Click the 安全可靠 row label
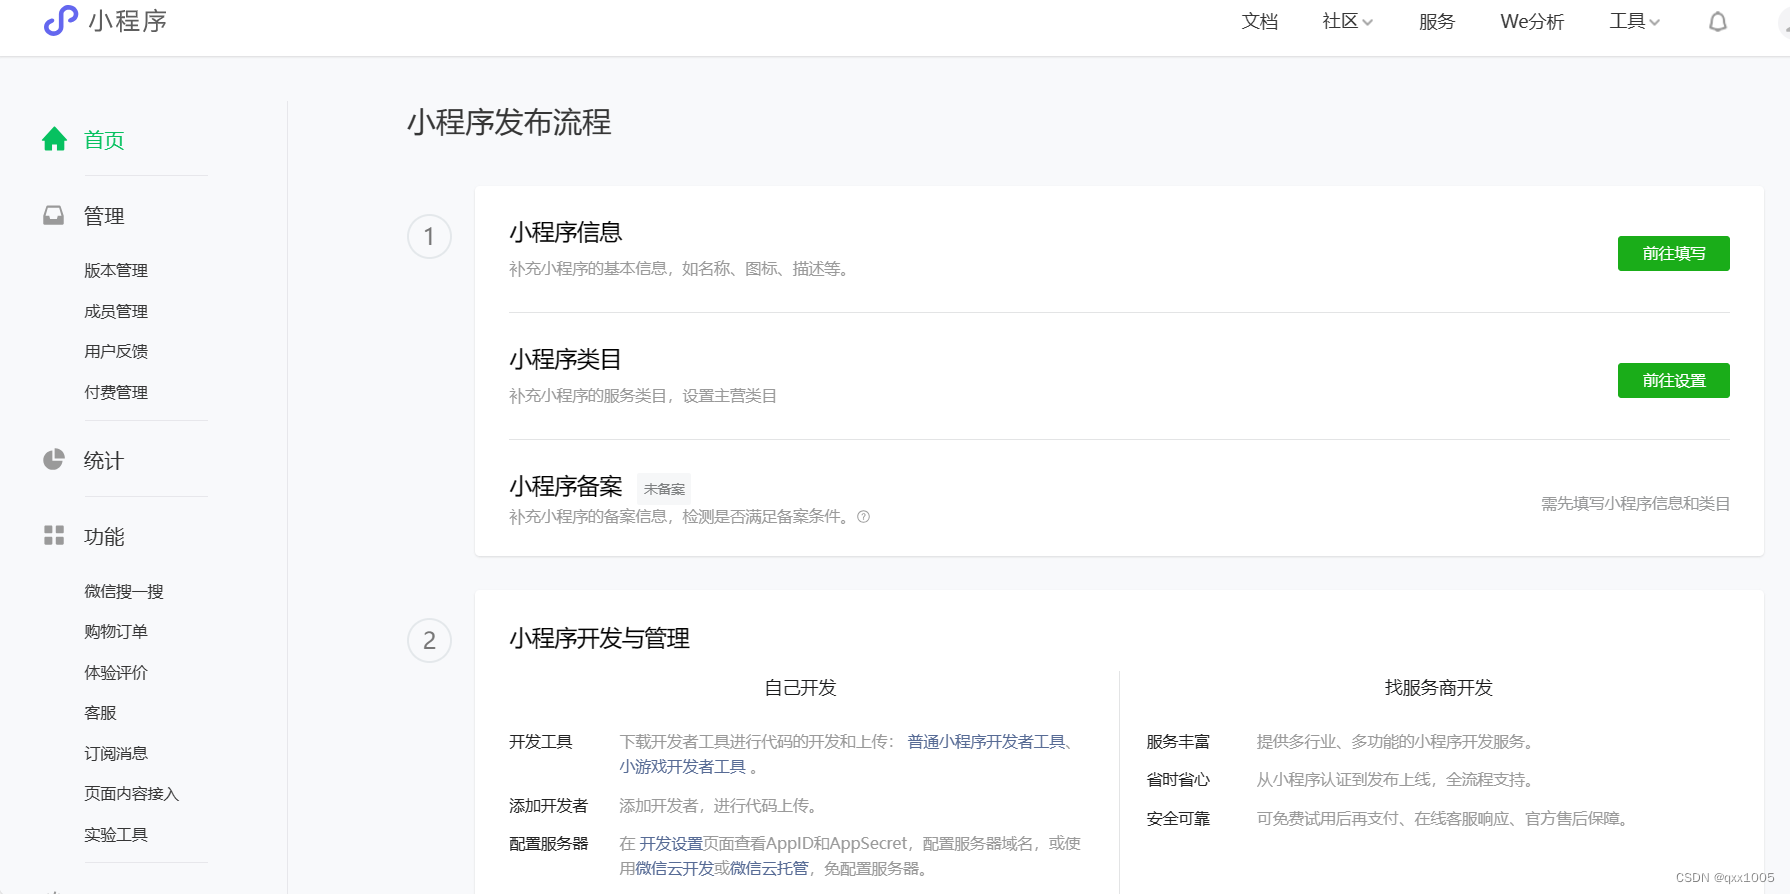The height and width of the screenshot is (894, 1790). pos(1178,818)
